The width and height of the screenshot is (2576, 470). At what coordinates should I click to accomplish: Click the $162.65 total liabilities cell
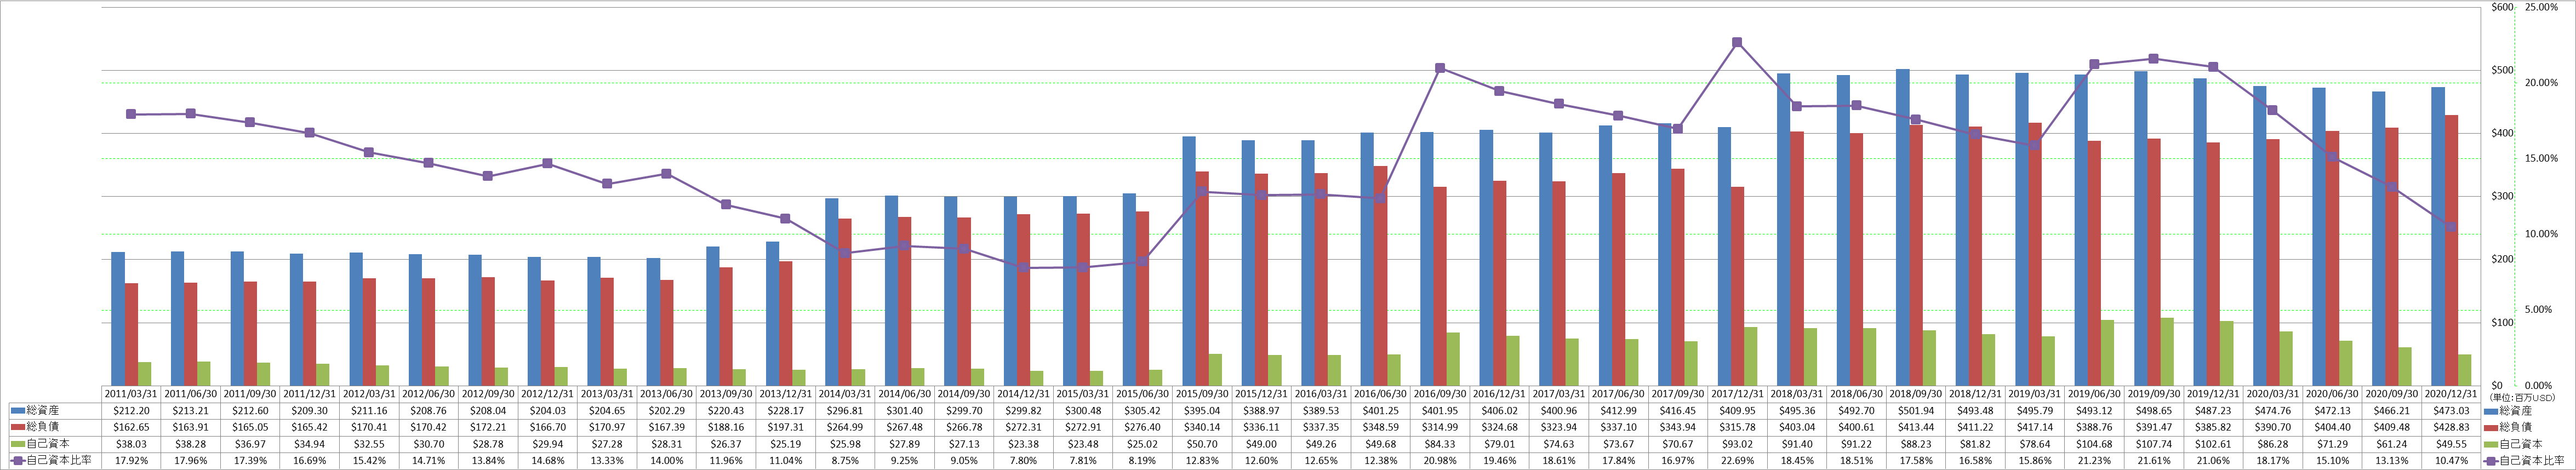coord(132,427)
